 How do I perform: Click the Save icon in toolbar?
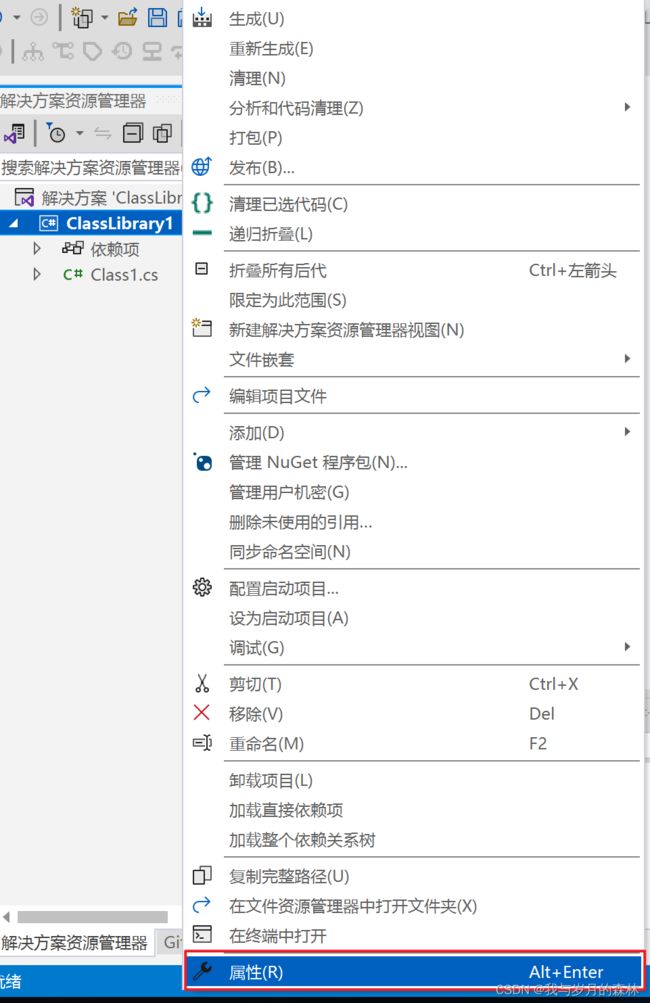point(157,17)
